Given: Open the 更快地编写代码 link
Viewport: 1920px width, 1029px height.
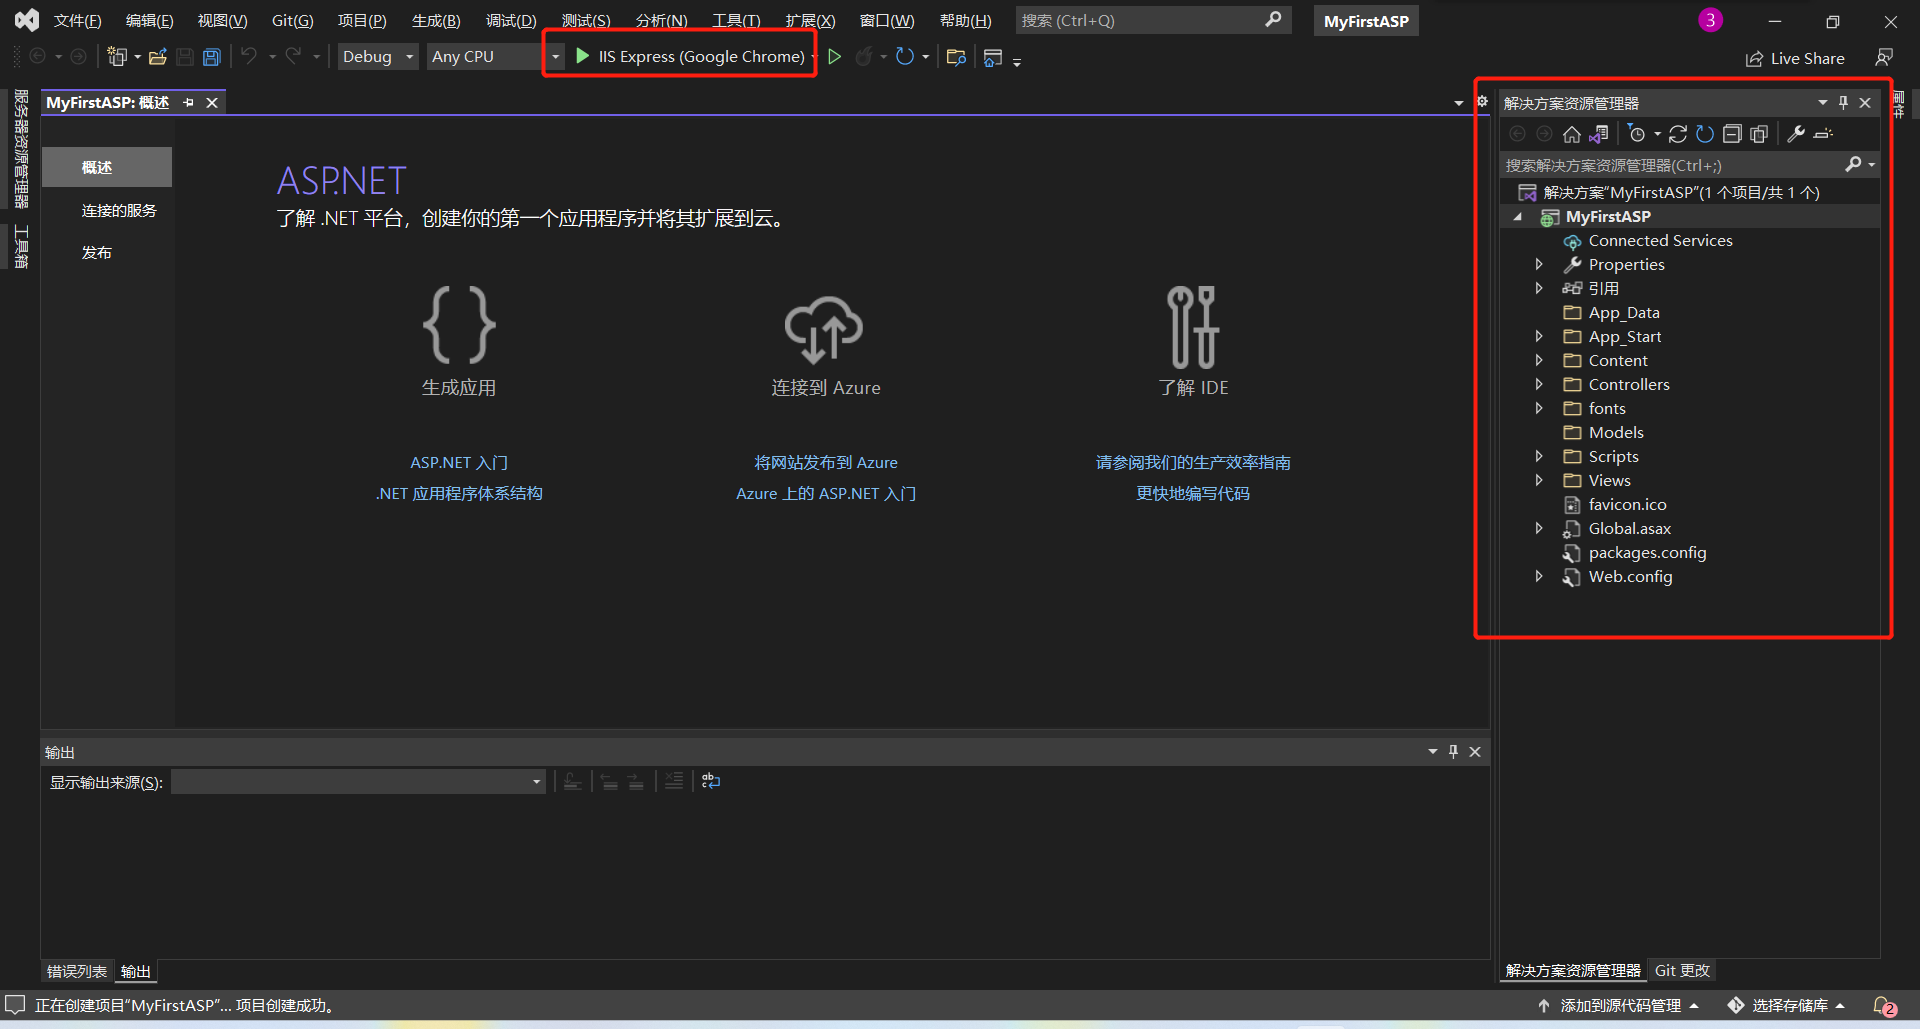Looking at the screenshot, I should pos(1193,493).
